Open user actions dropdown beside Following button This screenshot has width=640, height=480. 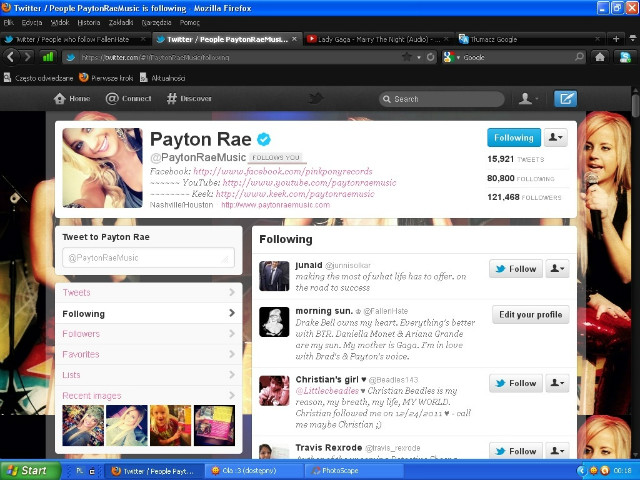(x=556, y=138)
